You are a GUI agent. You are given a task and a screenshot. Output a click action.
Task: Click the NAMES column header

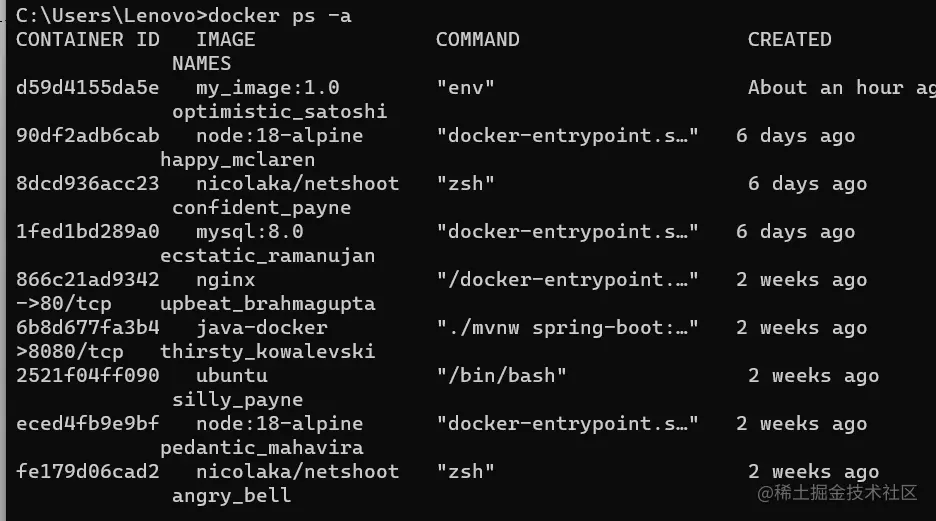coord(201,64)
